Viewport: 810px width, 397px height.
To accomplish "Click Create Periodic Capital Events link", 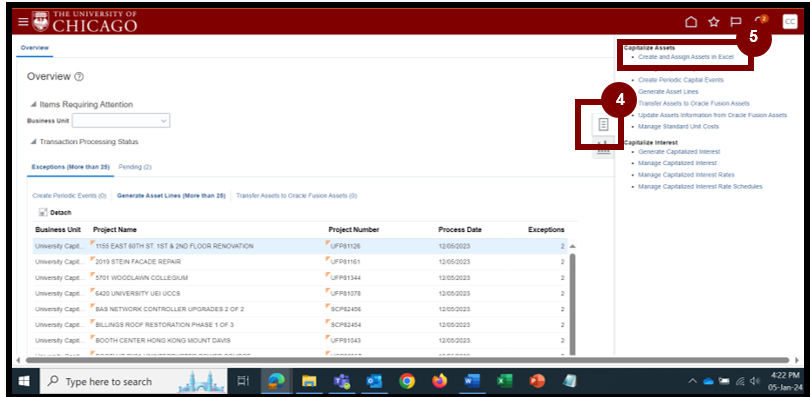I will [x=681, y=80].
